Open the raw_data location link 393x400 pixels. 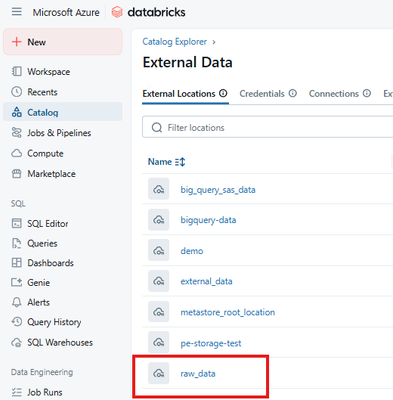click(198, 374)
